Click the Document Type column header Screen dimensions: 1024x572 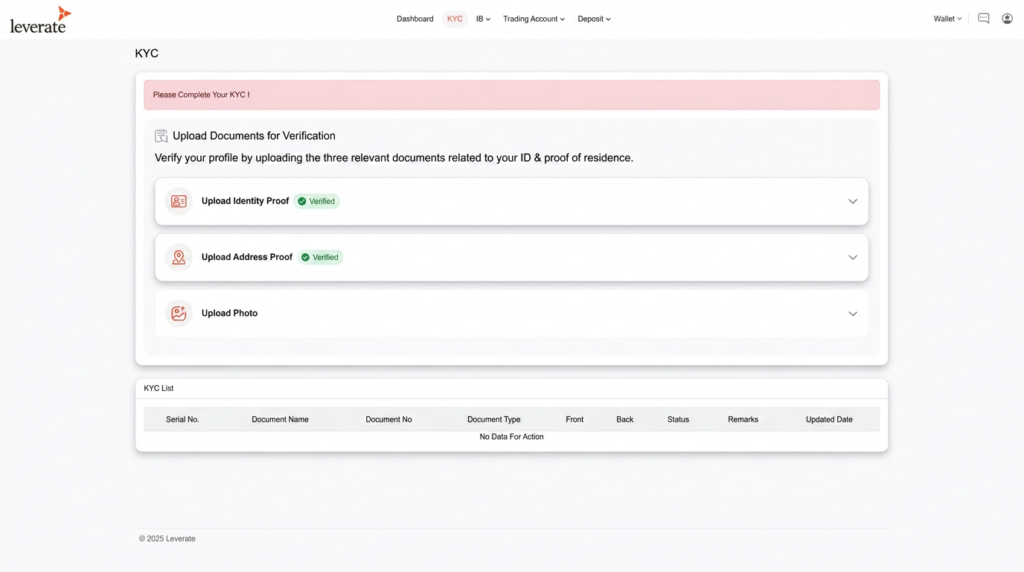(494, 419)
